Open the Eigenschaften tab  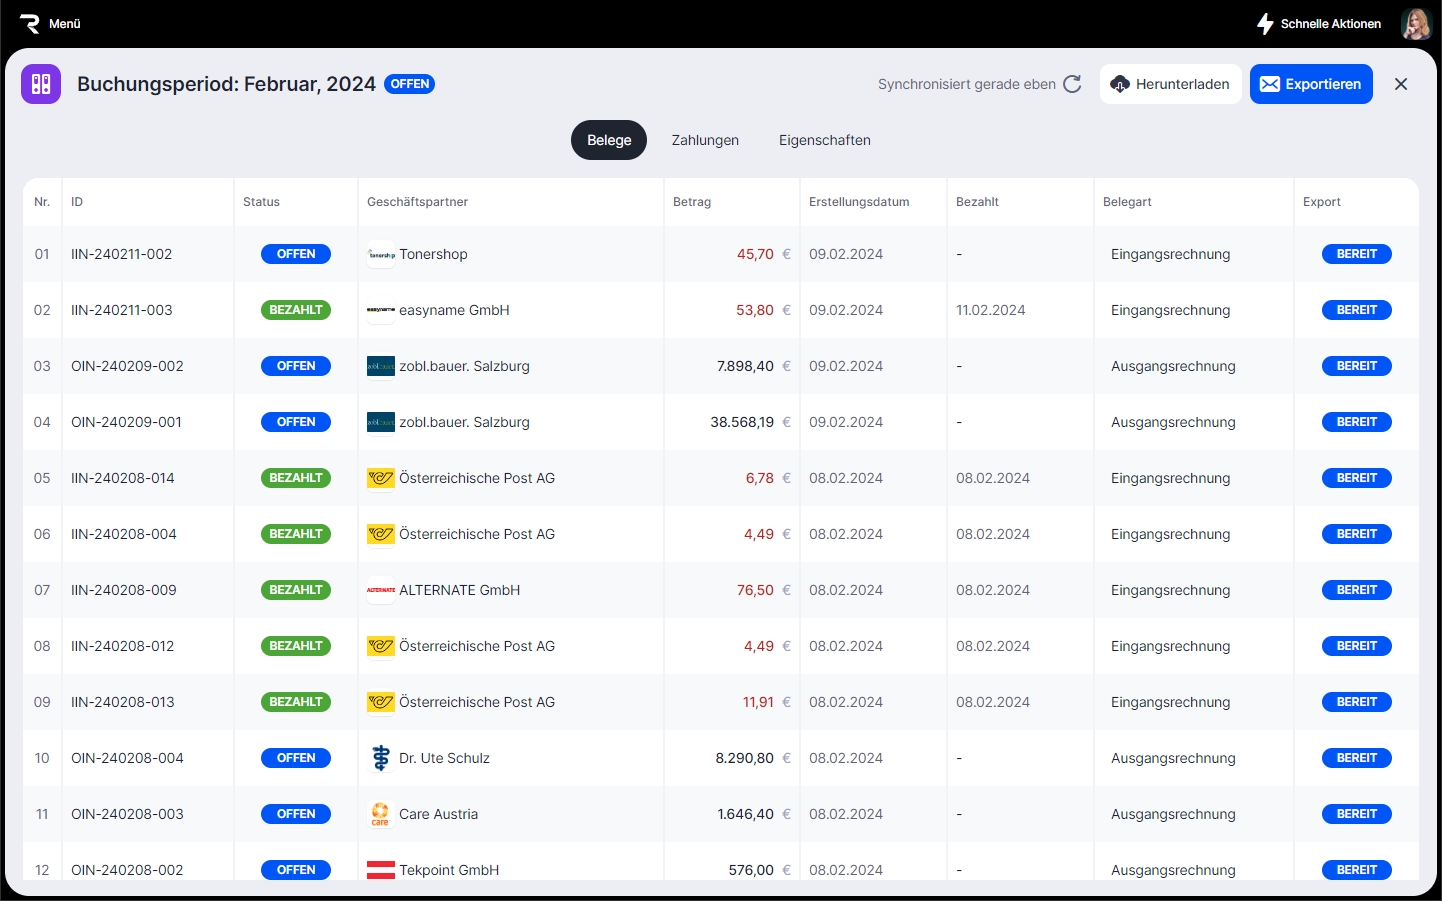[x=824, y=140]
